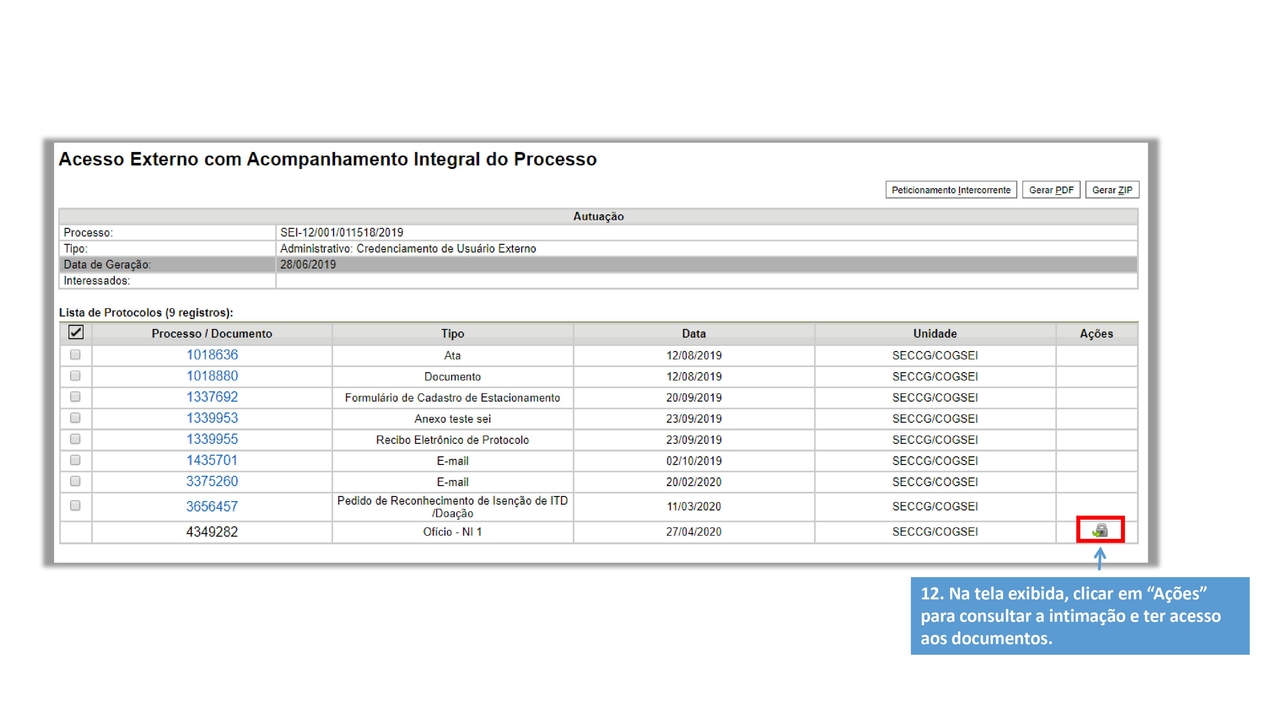
Task: Click the date 20/09/2019
Action: pos(694,398)
